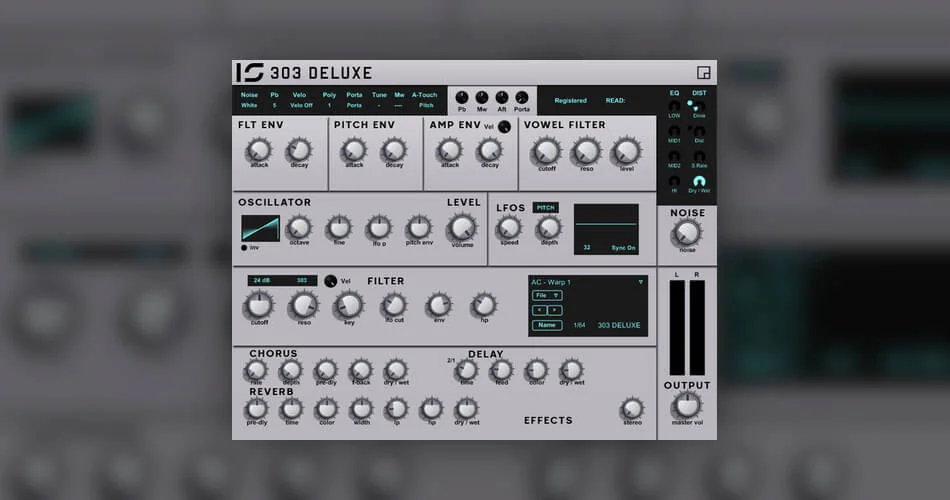Image resolution: width=950 pixels, height=500 pixels.
Task: Click the master vol Output knob
Action: tap(687, 405)
